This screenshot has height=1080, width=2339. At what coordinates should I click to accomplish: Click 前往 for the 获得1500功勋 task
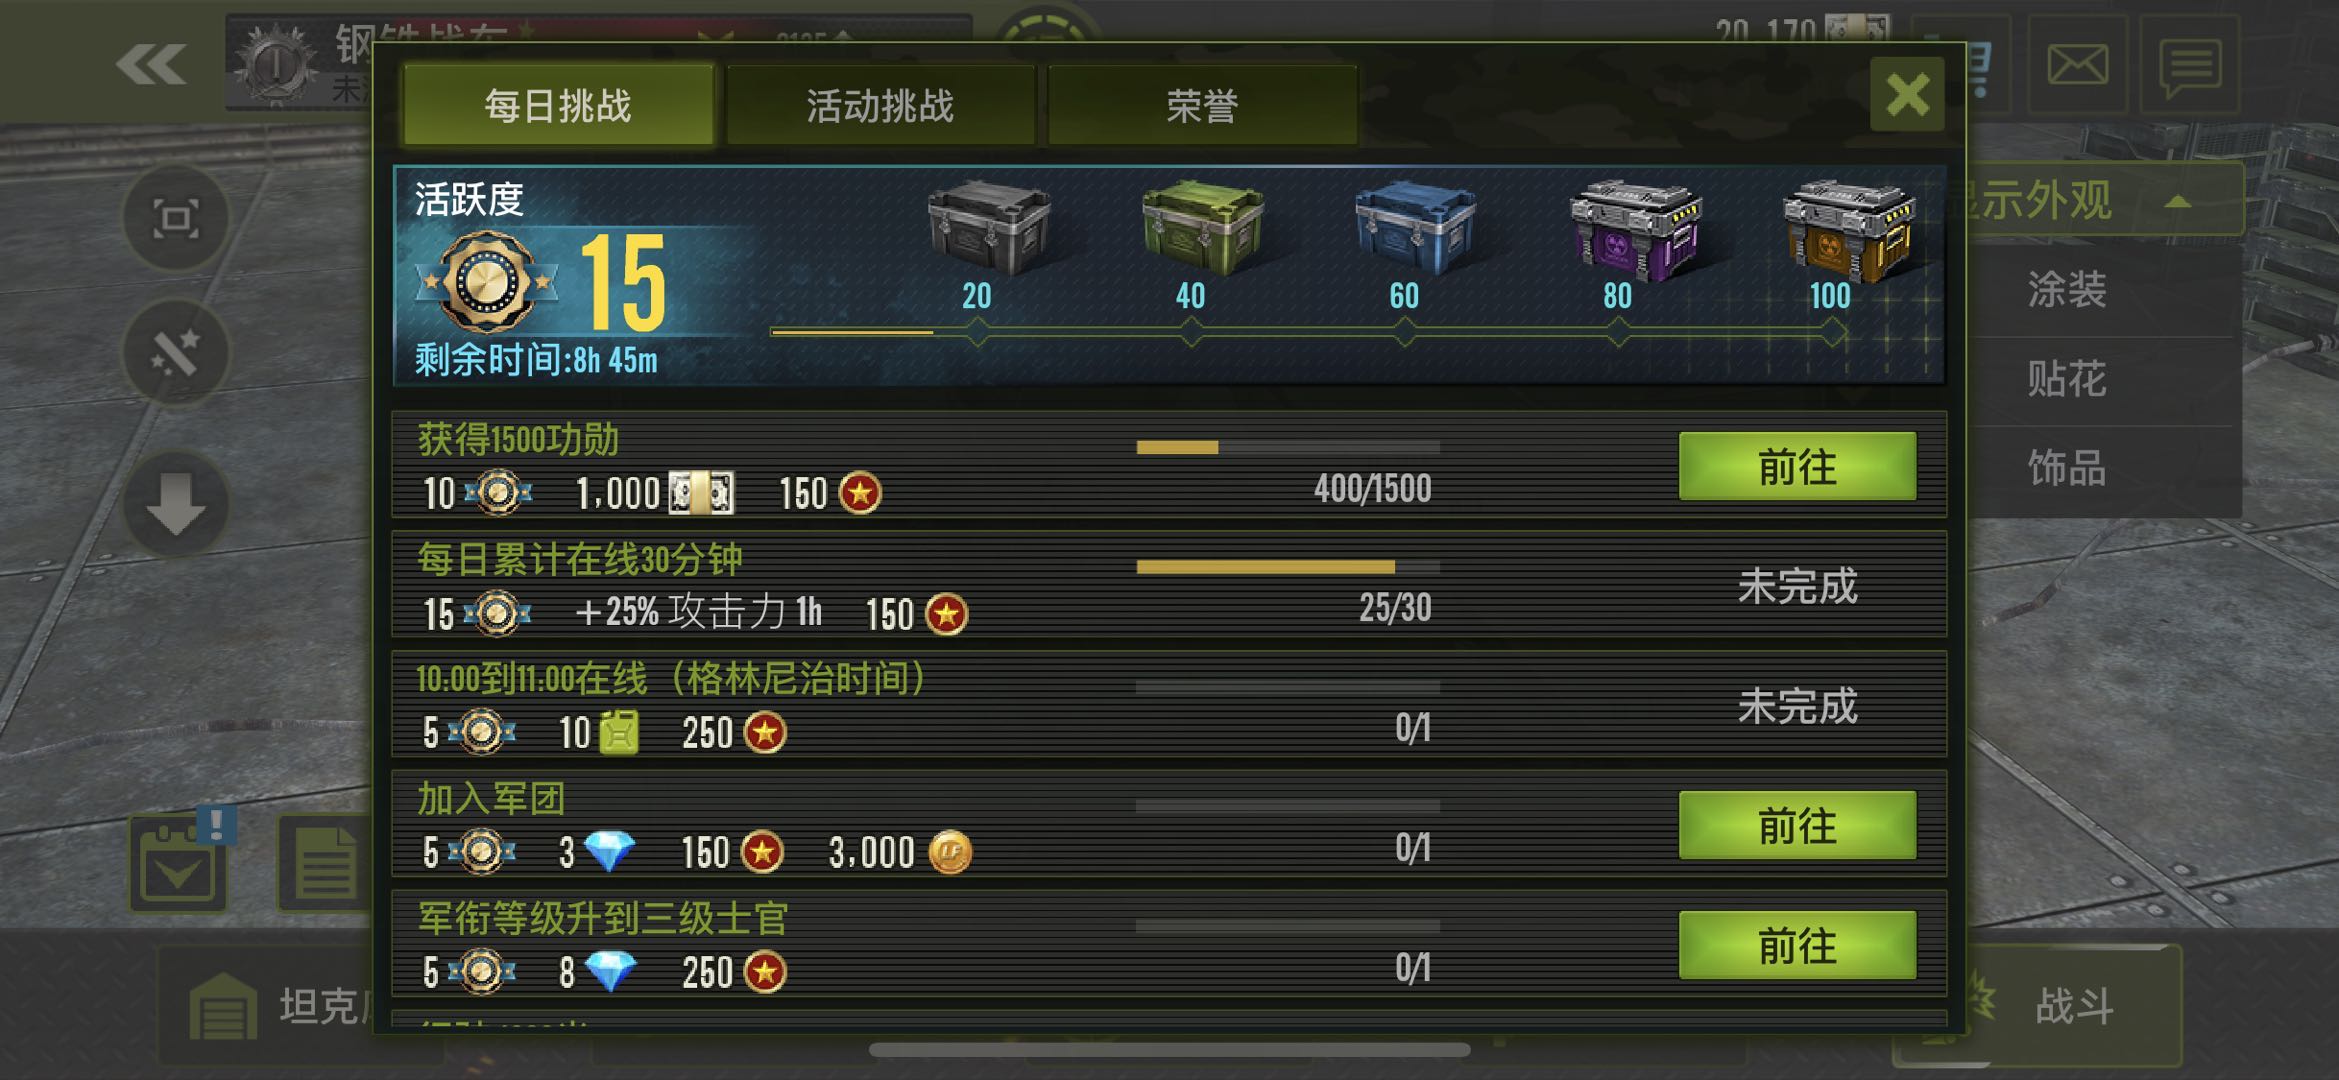(1797, 466)
